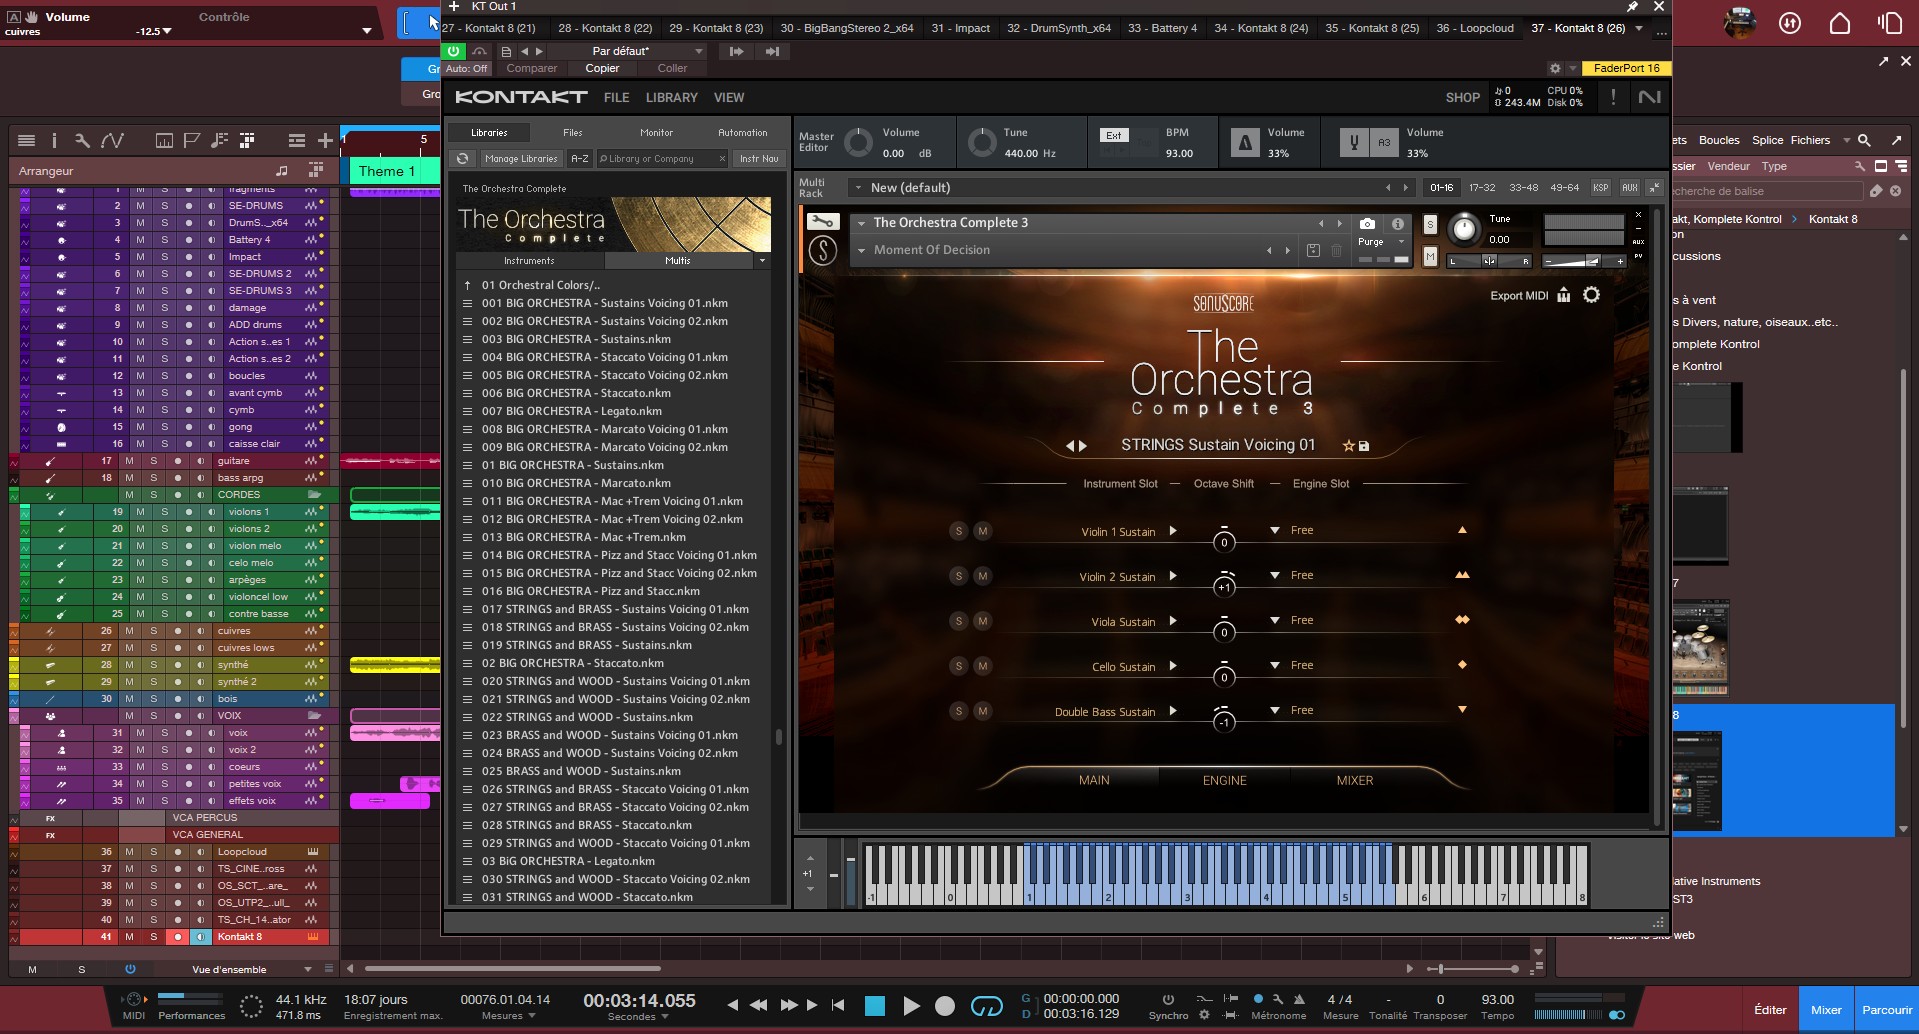Switch to the MIXER tab
The height and width of the screenshot is (1034, 1919).
point(1354,780)
